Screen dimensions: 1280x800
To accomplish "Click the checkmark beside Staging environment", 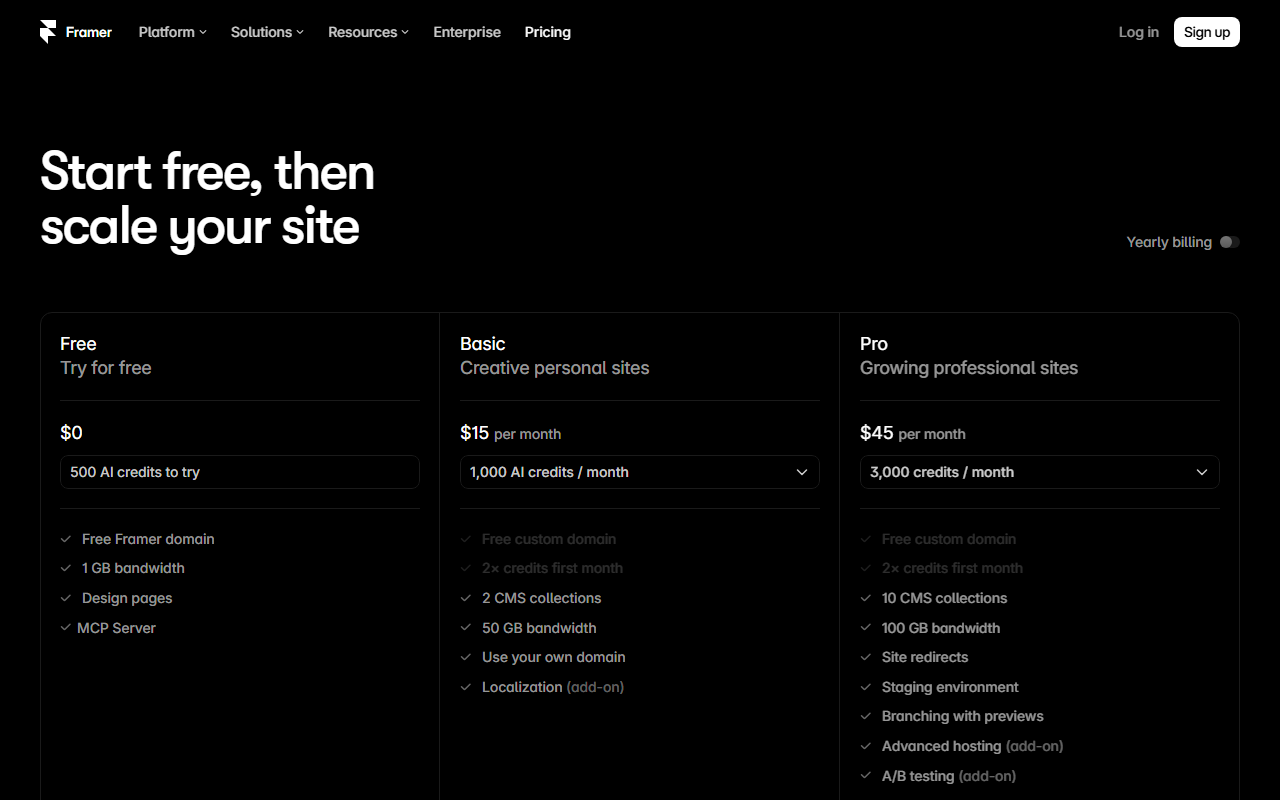I will [866, 687].
